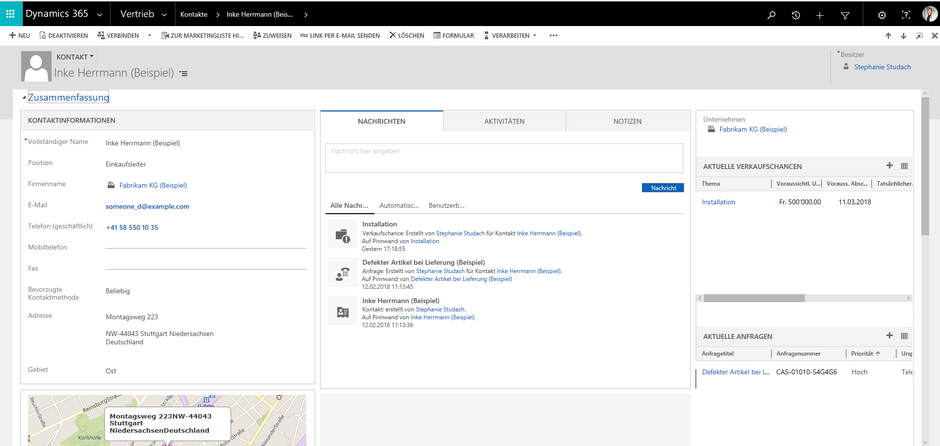
Task: Open the advanced find filter icon
Action: pos(845,15)
